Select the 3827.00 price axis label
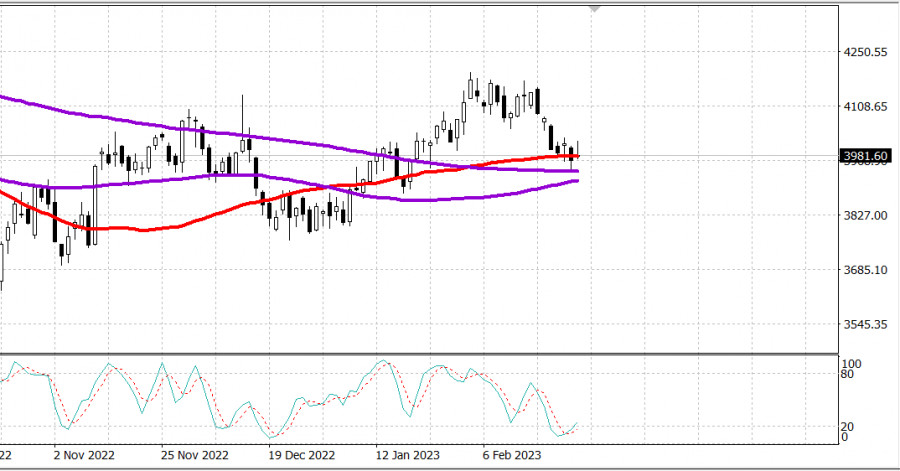Viewport: 900px width, 471px height. click(x=865, y=216)
